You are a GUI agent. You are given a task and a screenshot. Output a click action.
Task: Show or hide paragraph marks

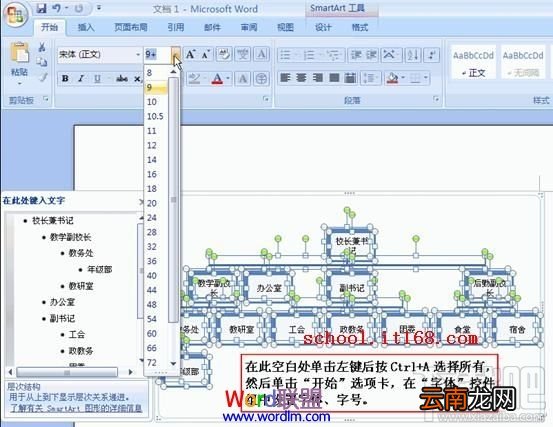tap(432, 55)
